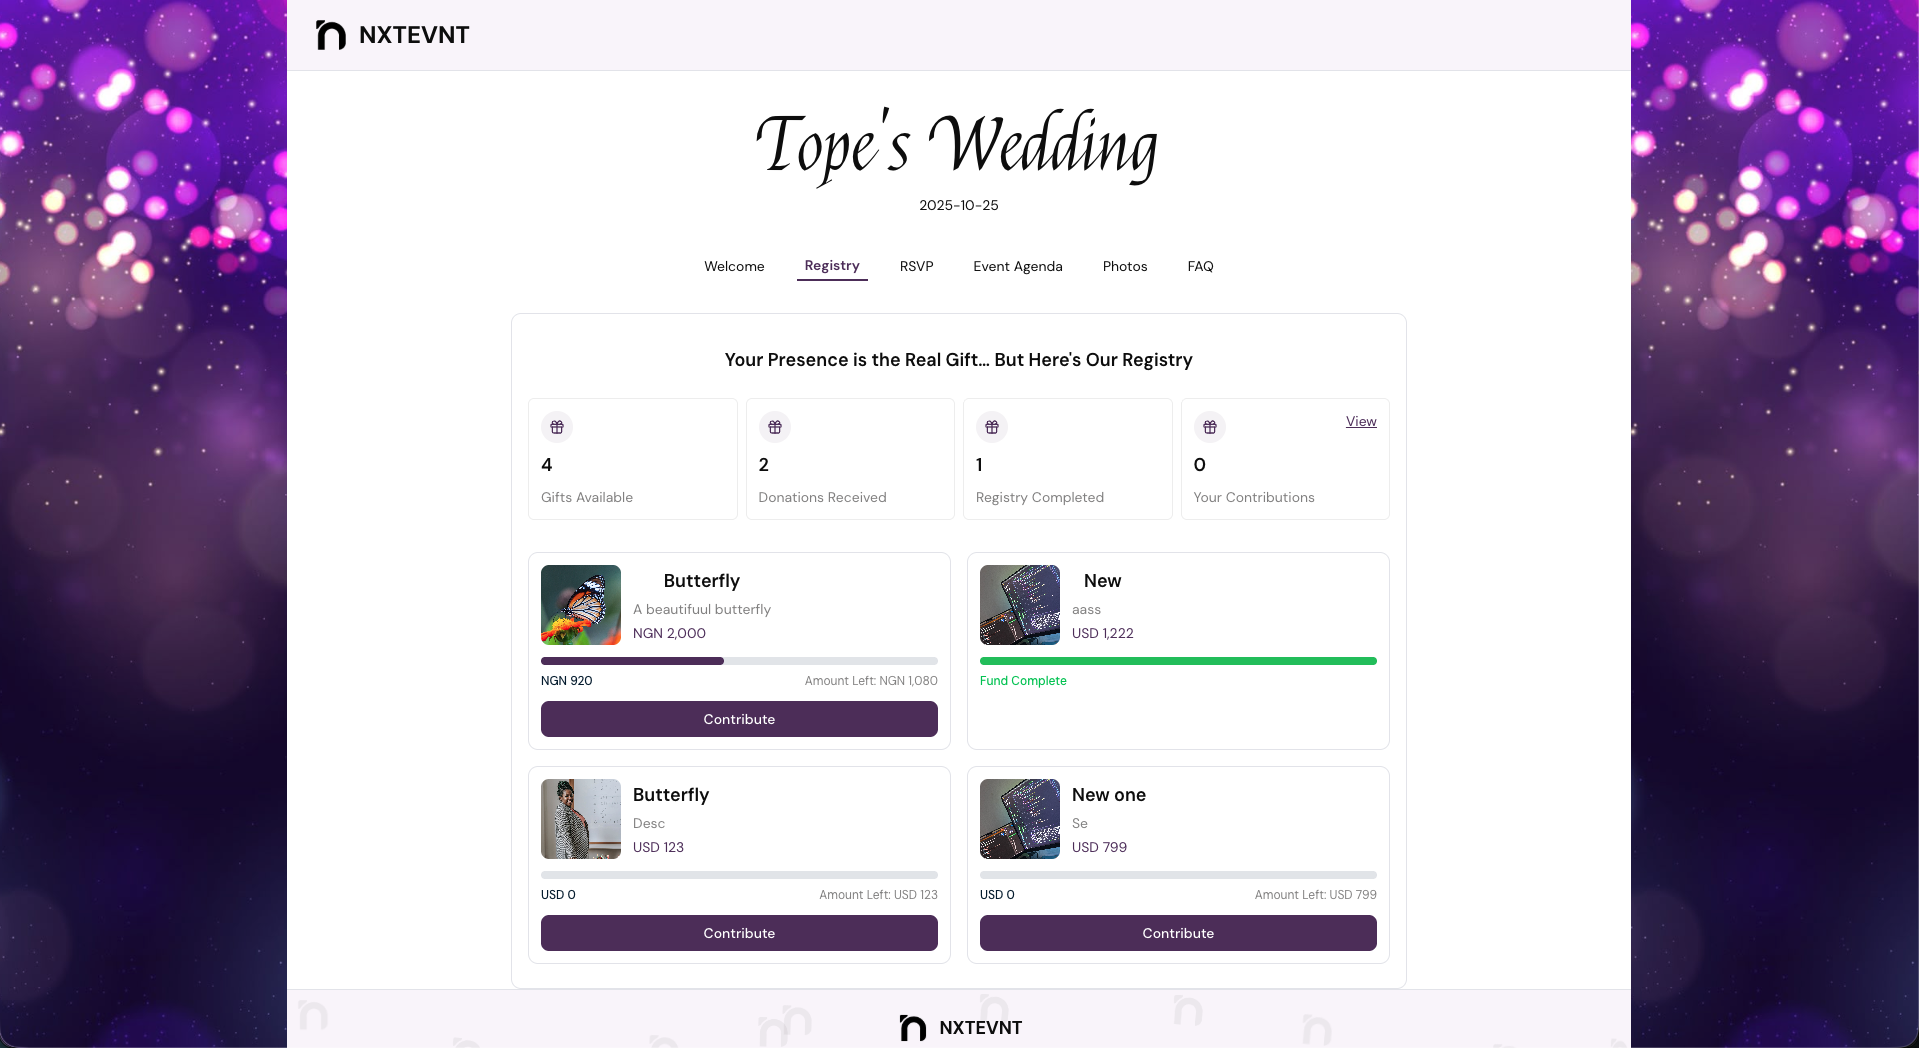Select the Registry tab

pos(832,266)
